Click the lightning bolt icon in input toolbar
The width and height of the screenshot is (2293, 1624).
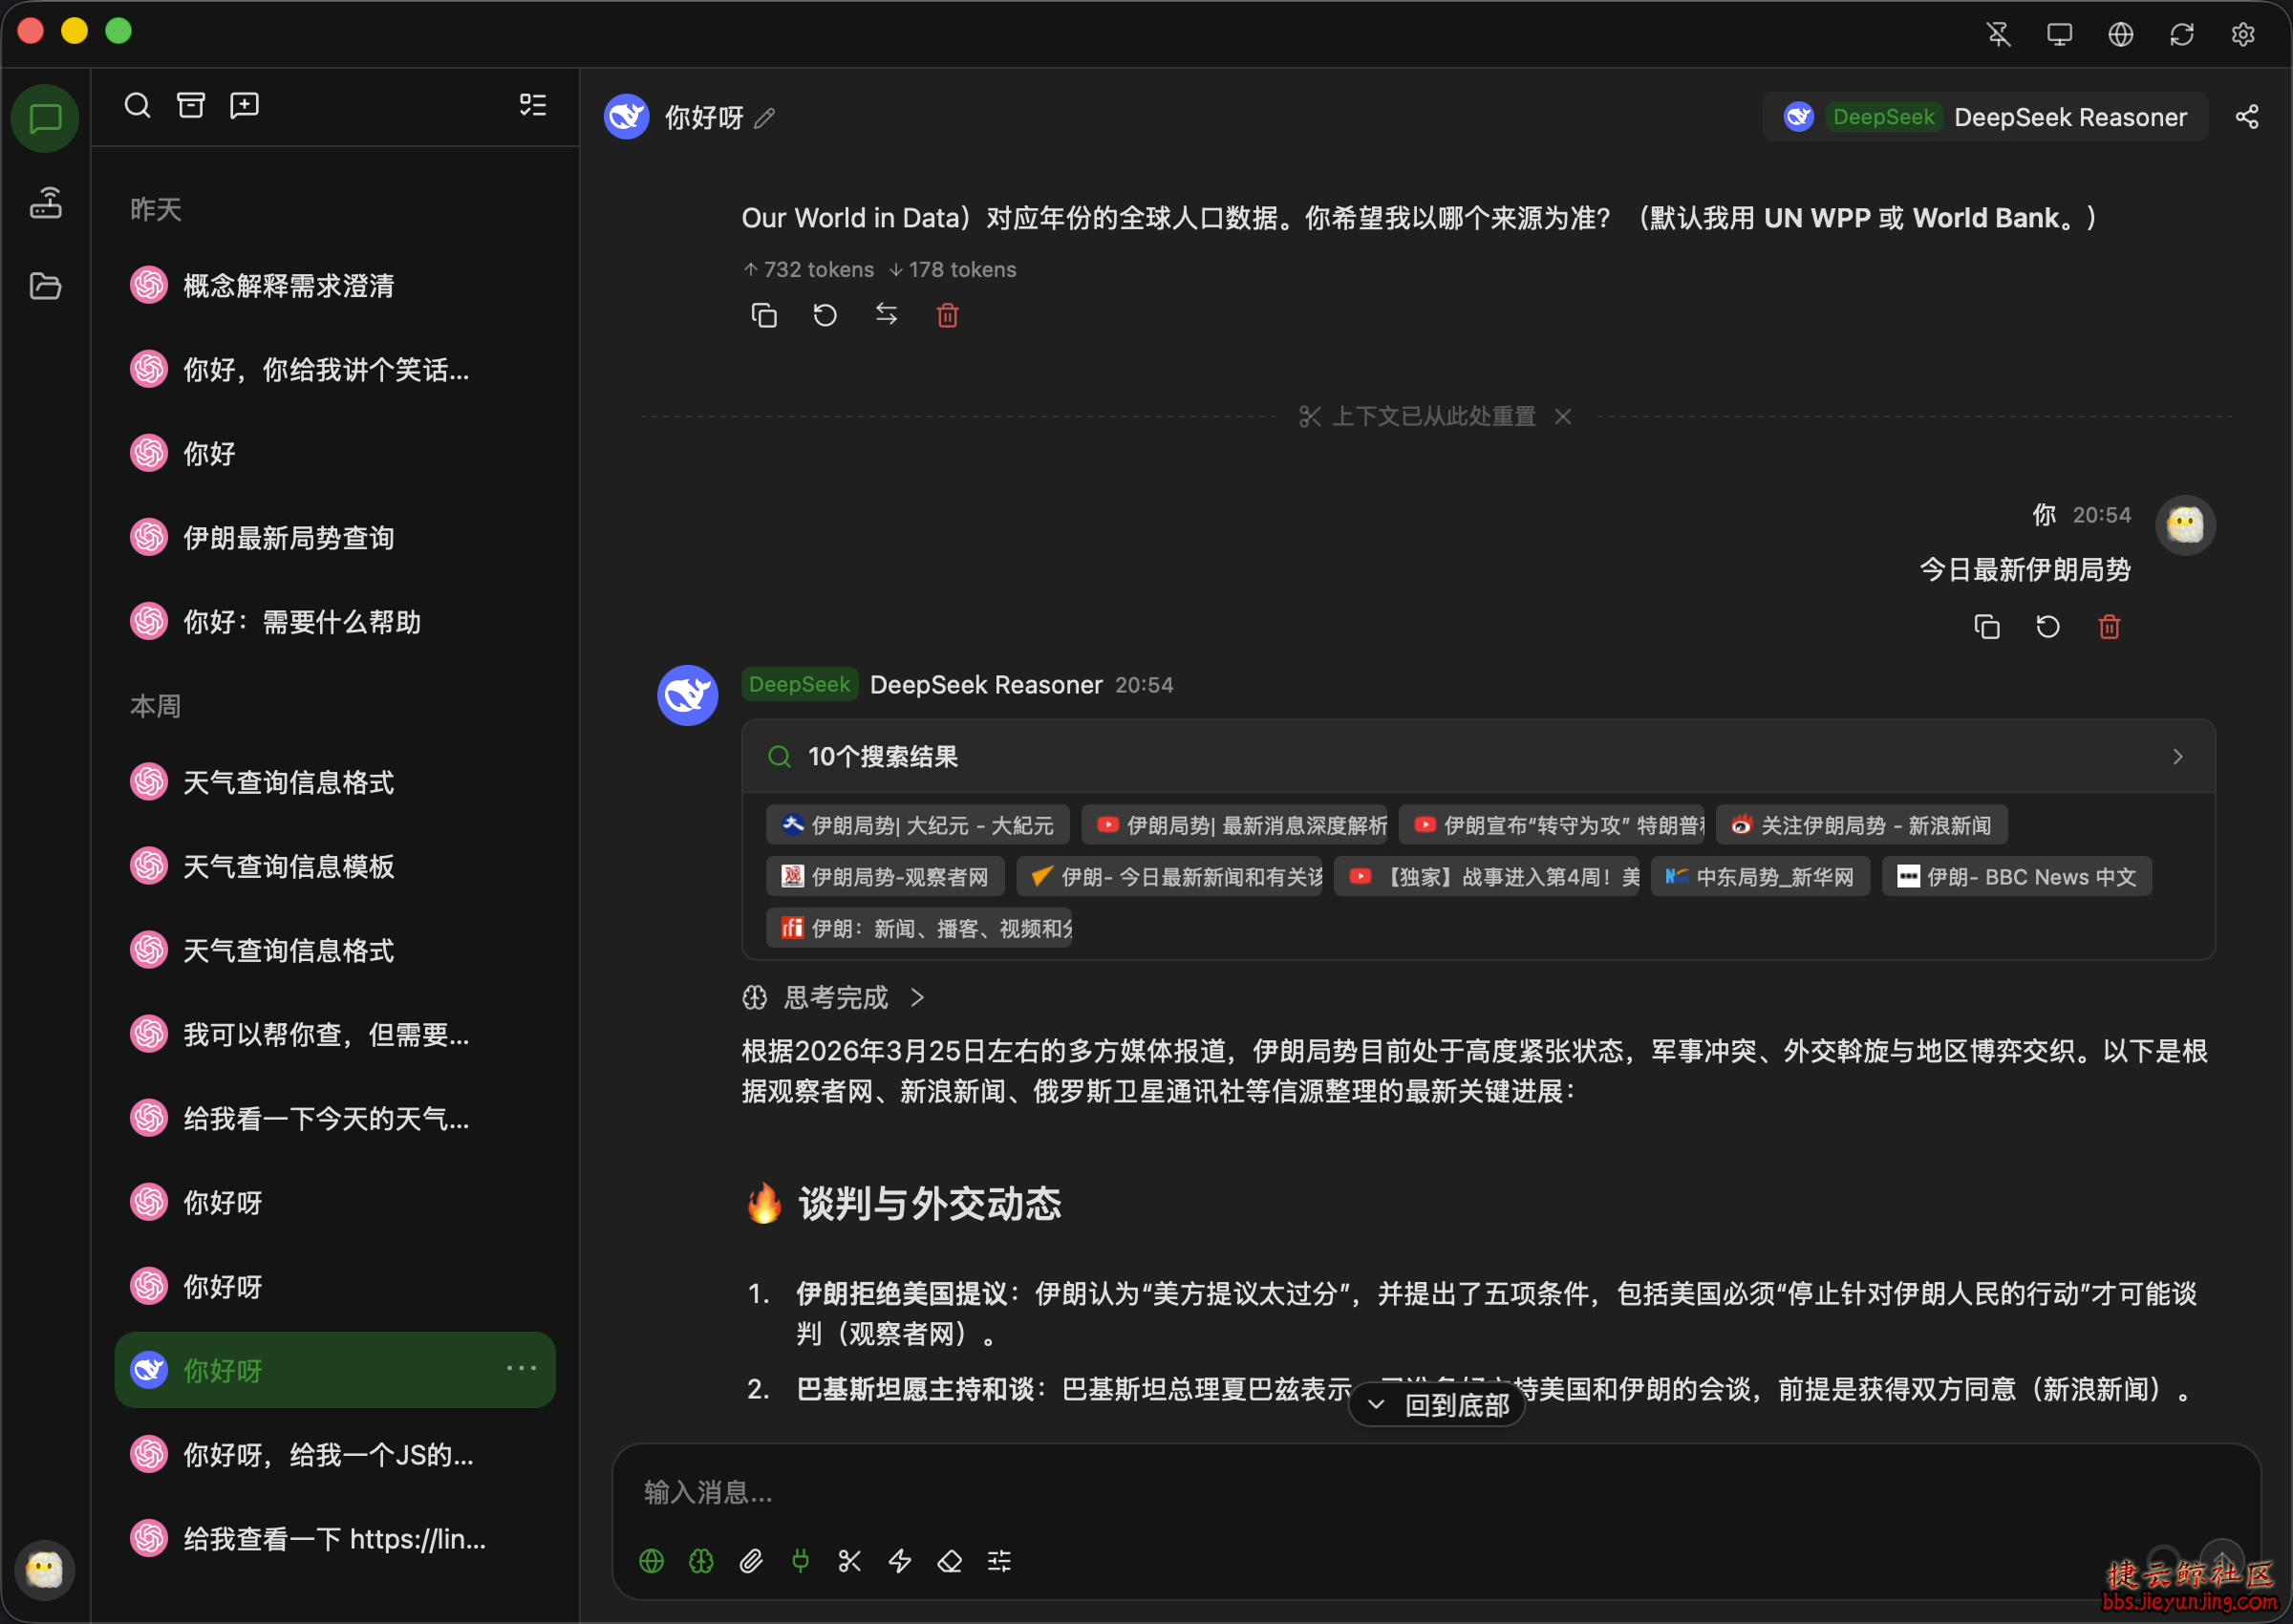[900, 1561]
